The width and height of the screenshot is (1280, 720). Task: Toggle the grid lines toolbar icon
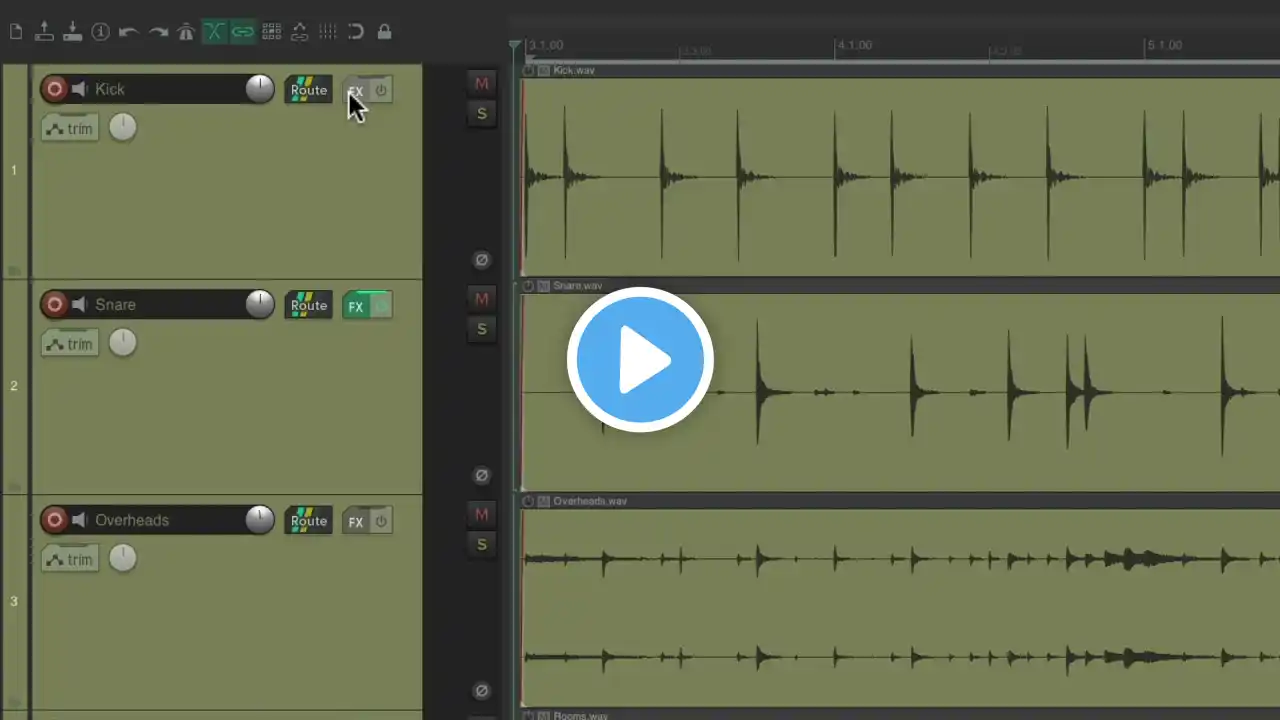click(327, 32)
